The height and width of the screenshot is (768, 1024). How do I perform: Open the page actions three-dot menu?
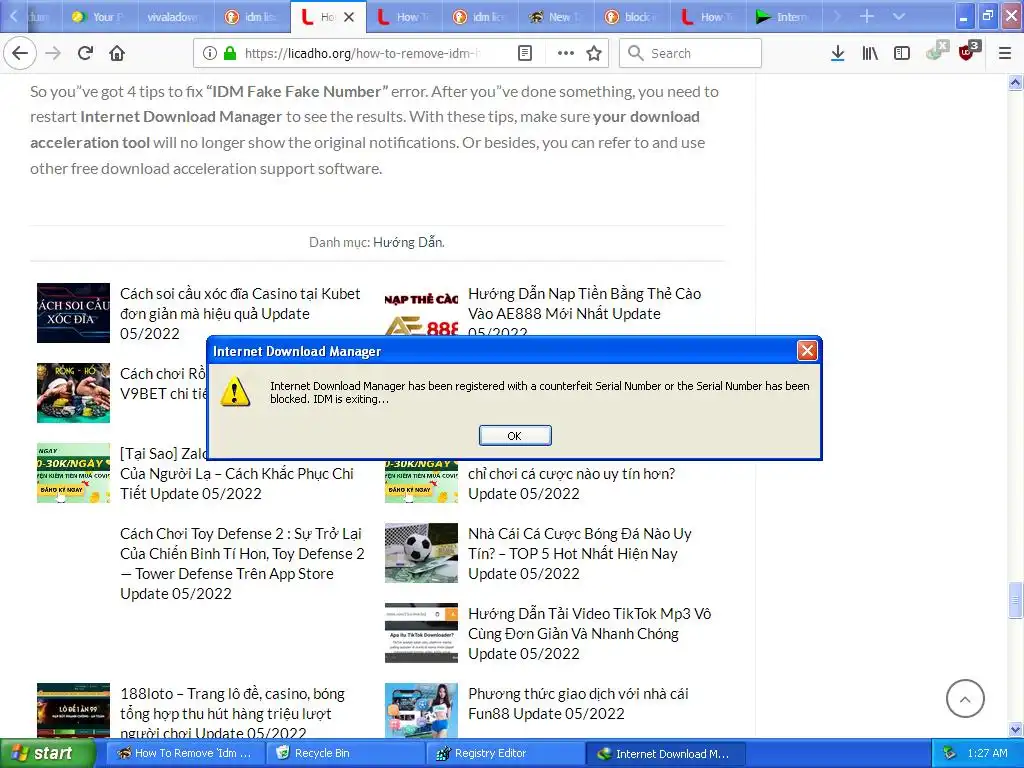pyautogui.click(x=566, y=53)
